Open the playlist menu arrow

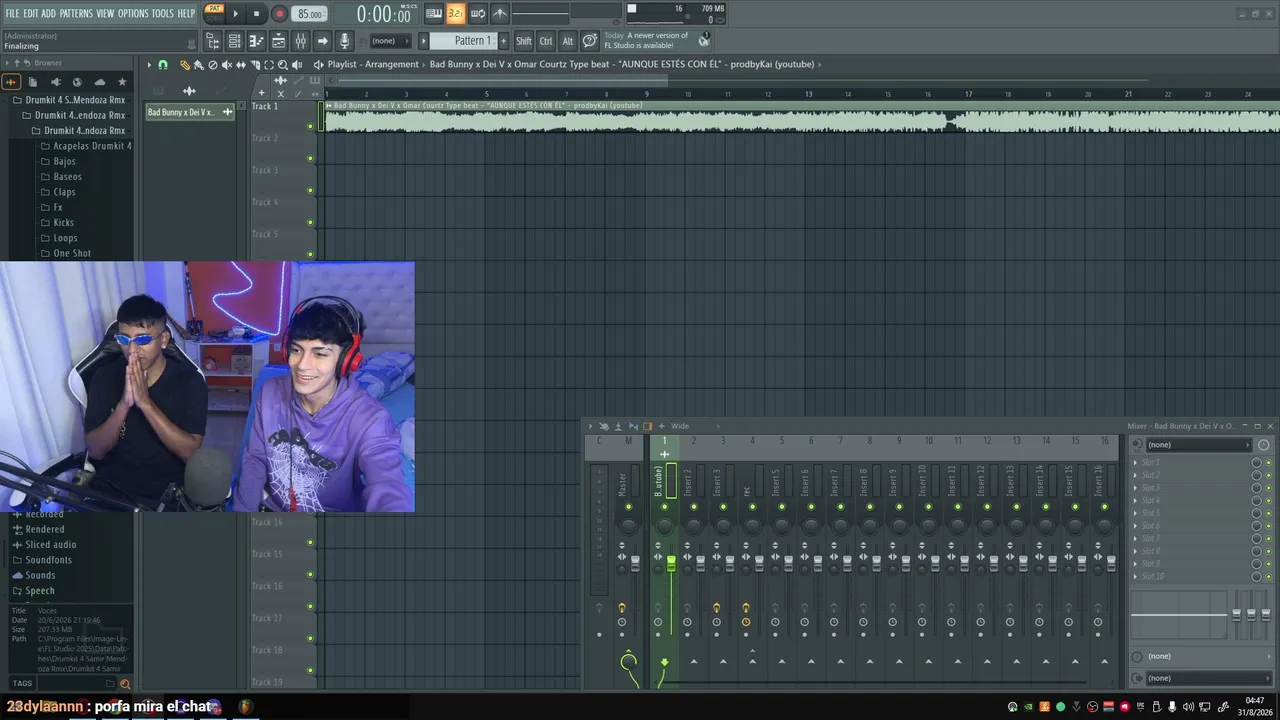click(149, 65)
